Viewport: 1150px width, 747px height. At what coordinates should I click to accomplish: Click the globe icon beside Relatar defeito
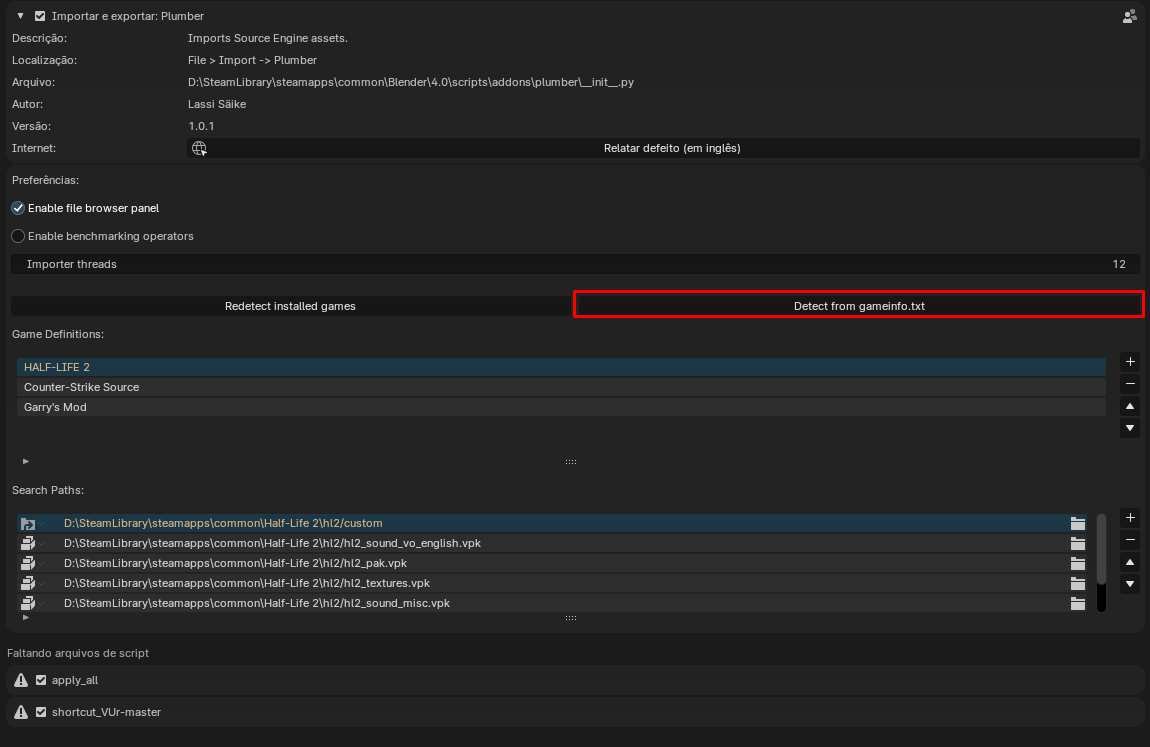[x=199, y=148]
